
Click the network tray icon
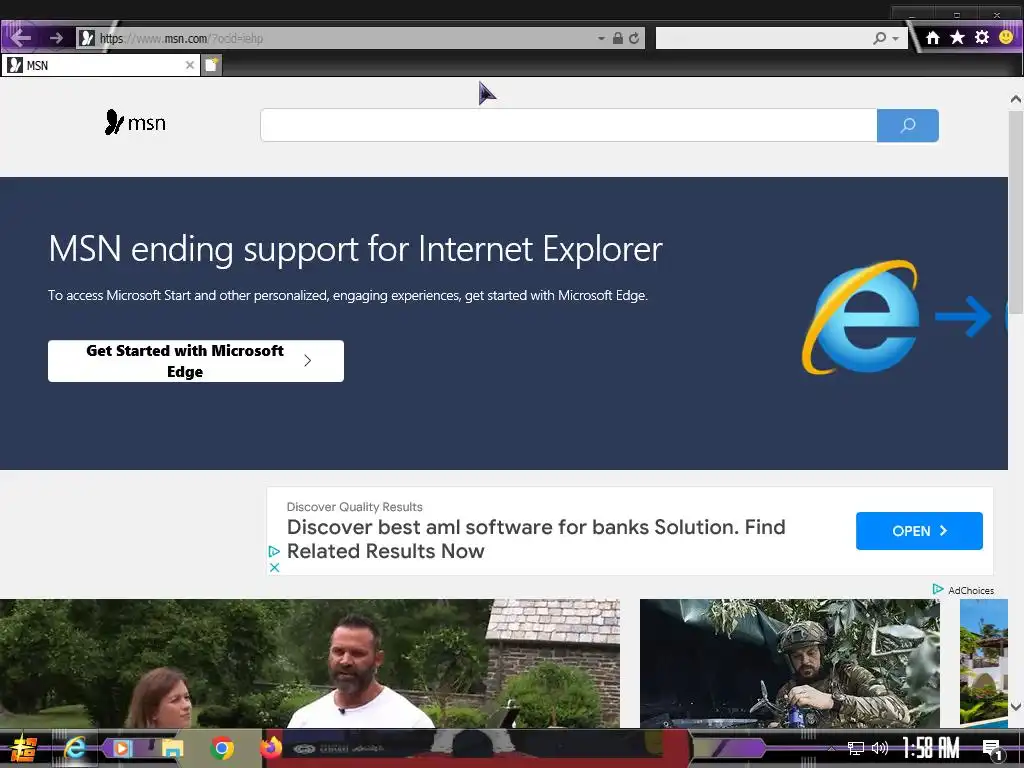click(x=856, y=748)
